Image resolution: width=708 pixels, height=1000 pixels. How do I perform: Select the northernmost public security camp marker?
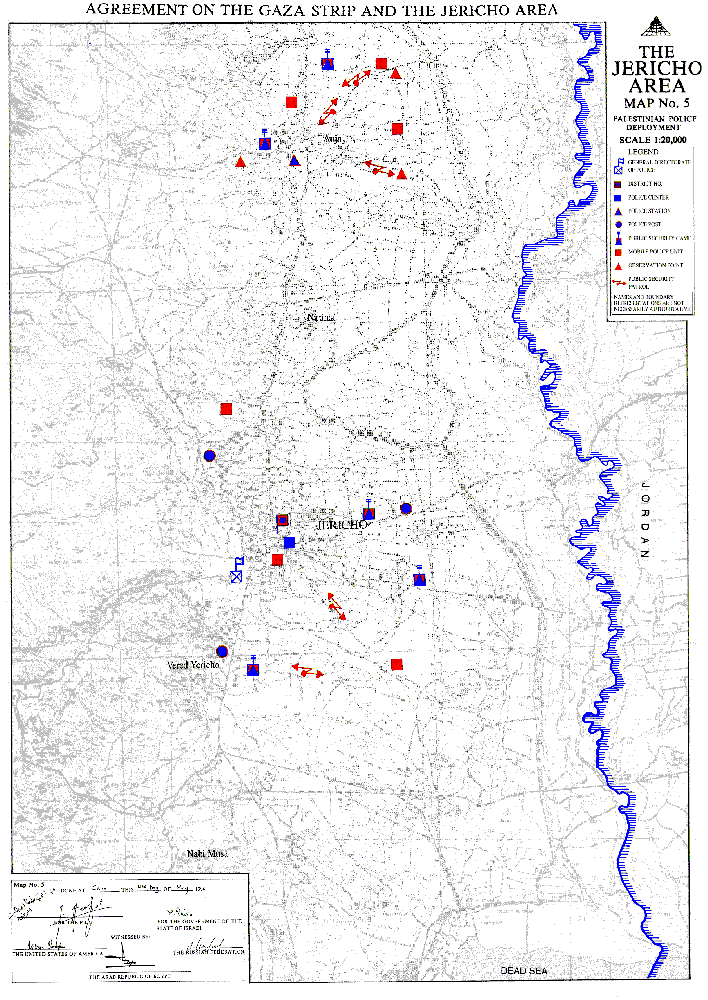tap(327, 61)
